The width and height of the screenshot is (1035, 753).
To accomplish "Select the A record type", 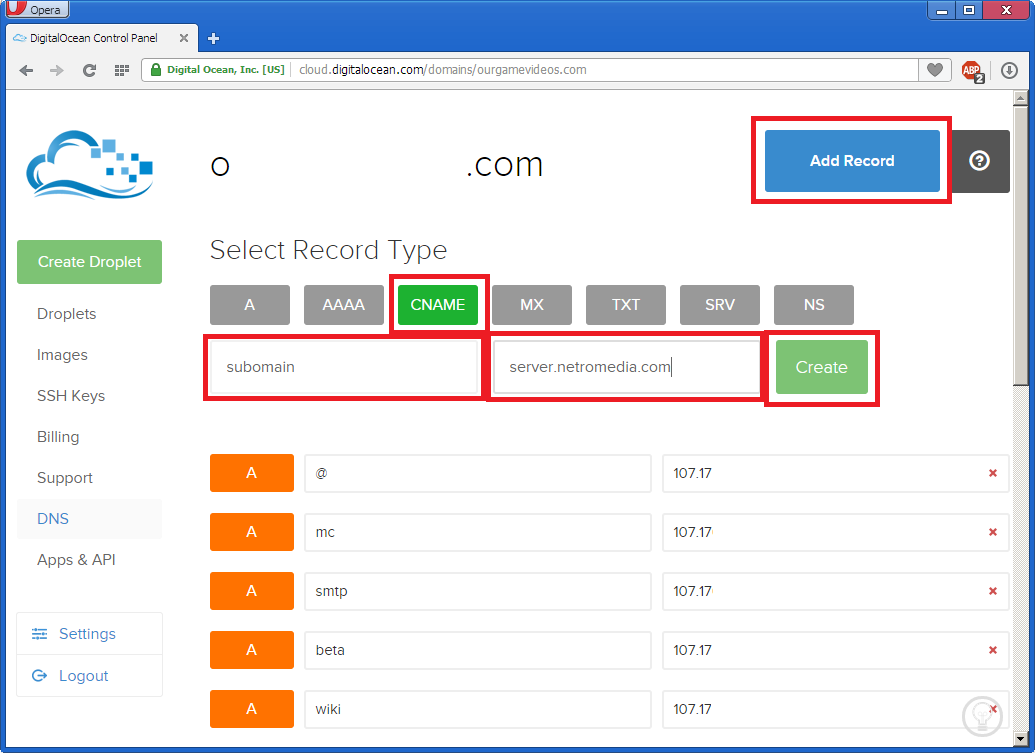I will (250, 305).
